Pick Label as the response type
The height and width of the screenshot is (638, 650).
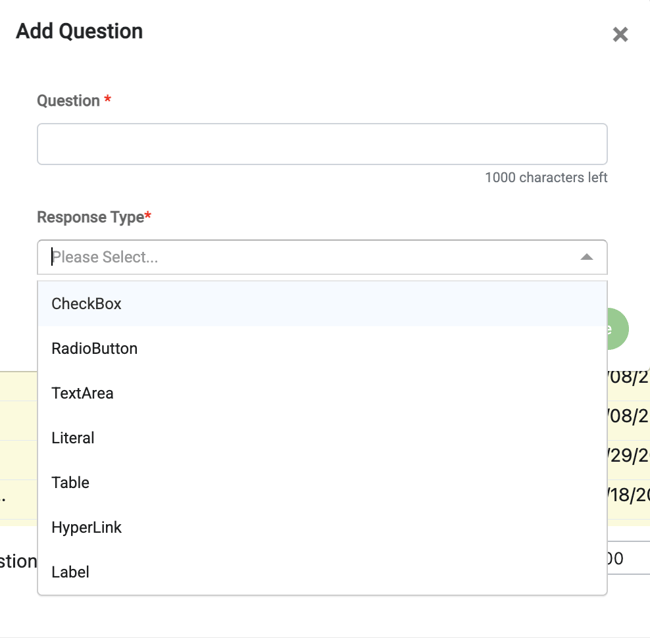(70, 572)
